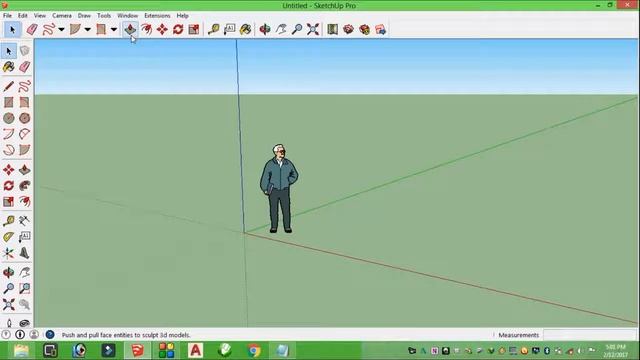Select Make Component in Large Tool Set
Screen dimensions: 640x360
click(24, 51)
